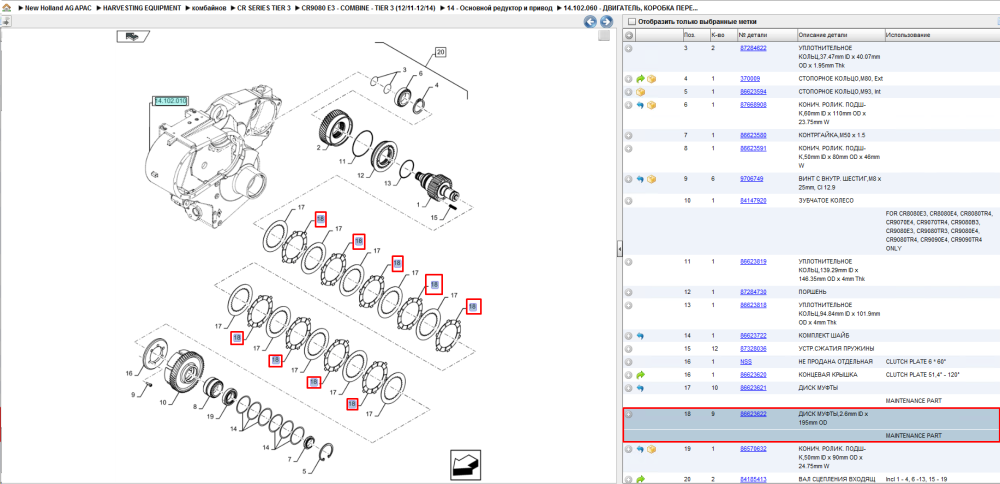Open the previous diagram with back arrow
Viewport: 1000px width, 484px height.
[x=591, y=22]
